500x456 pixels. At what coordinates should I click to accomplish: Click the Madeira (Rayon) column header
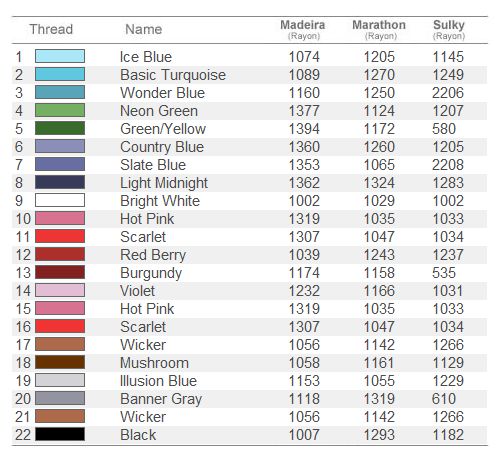[x=303, y=30]
